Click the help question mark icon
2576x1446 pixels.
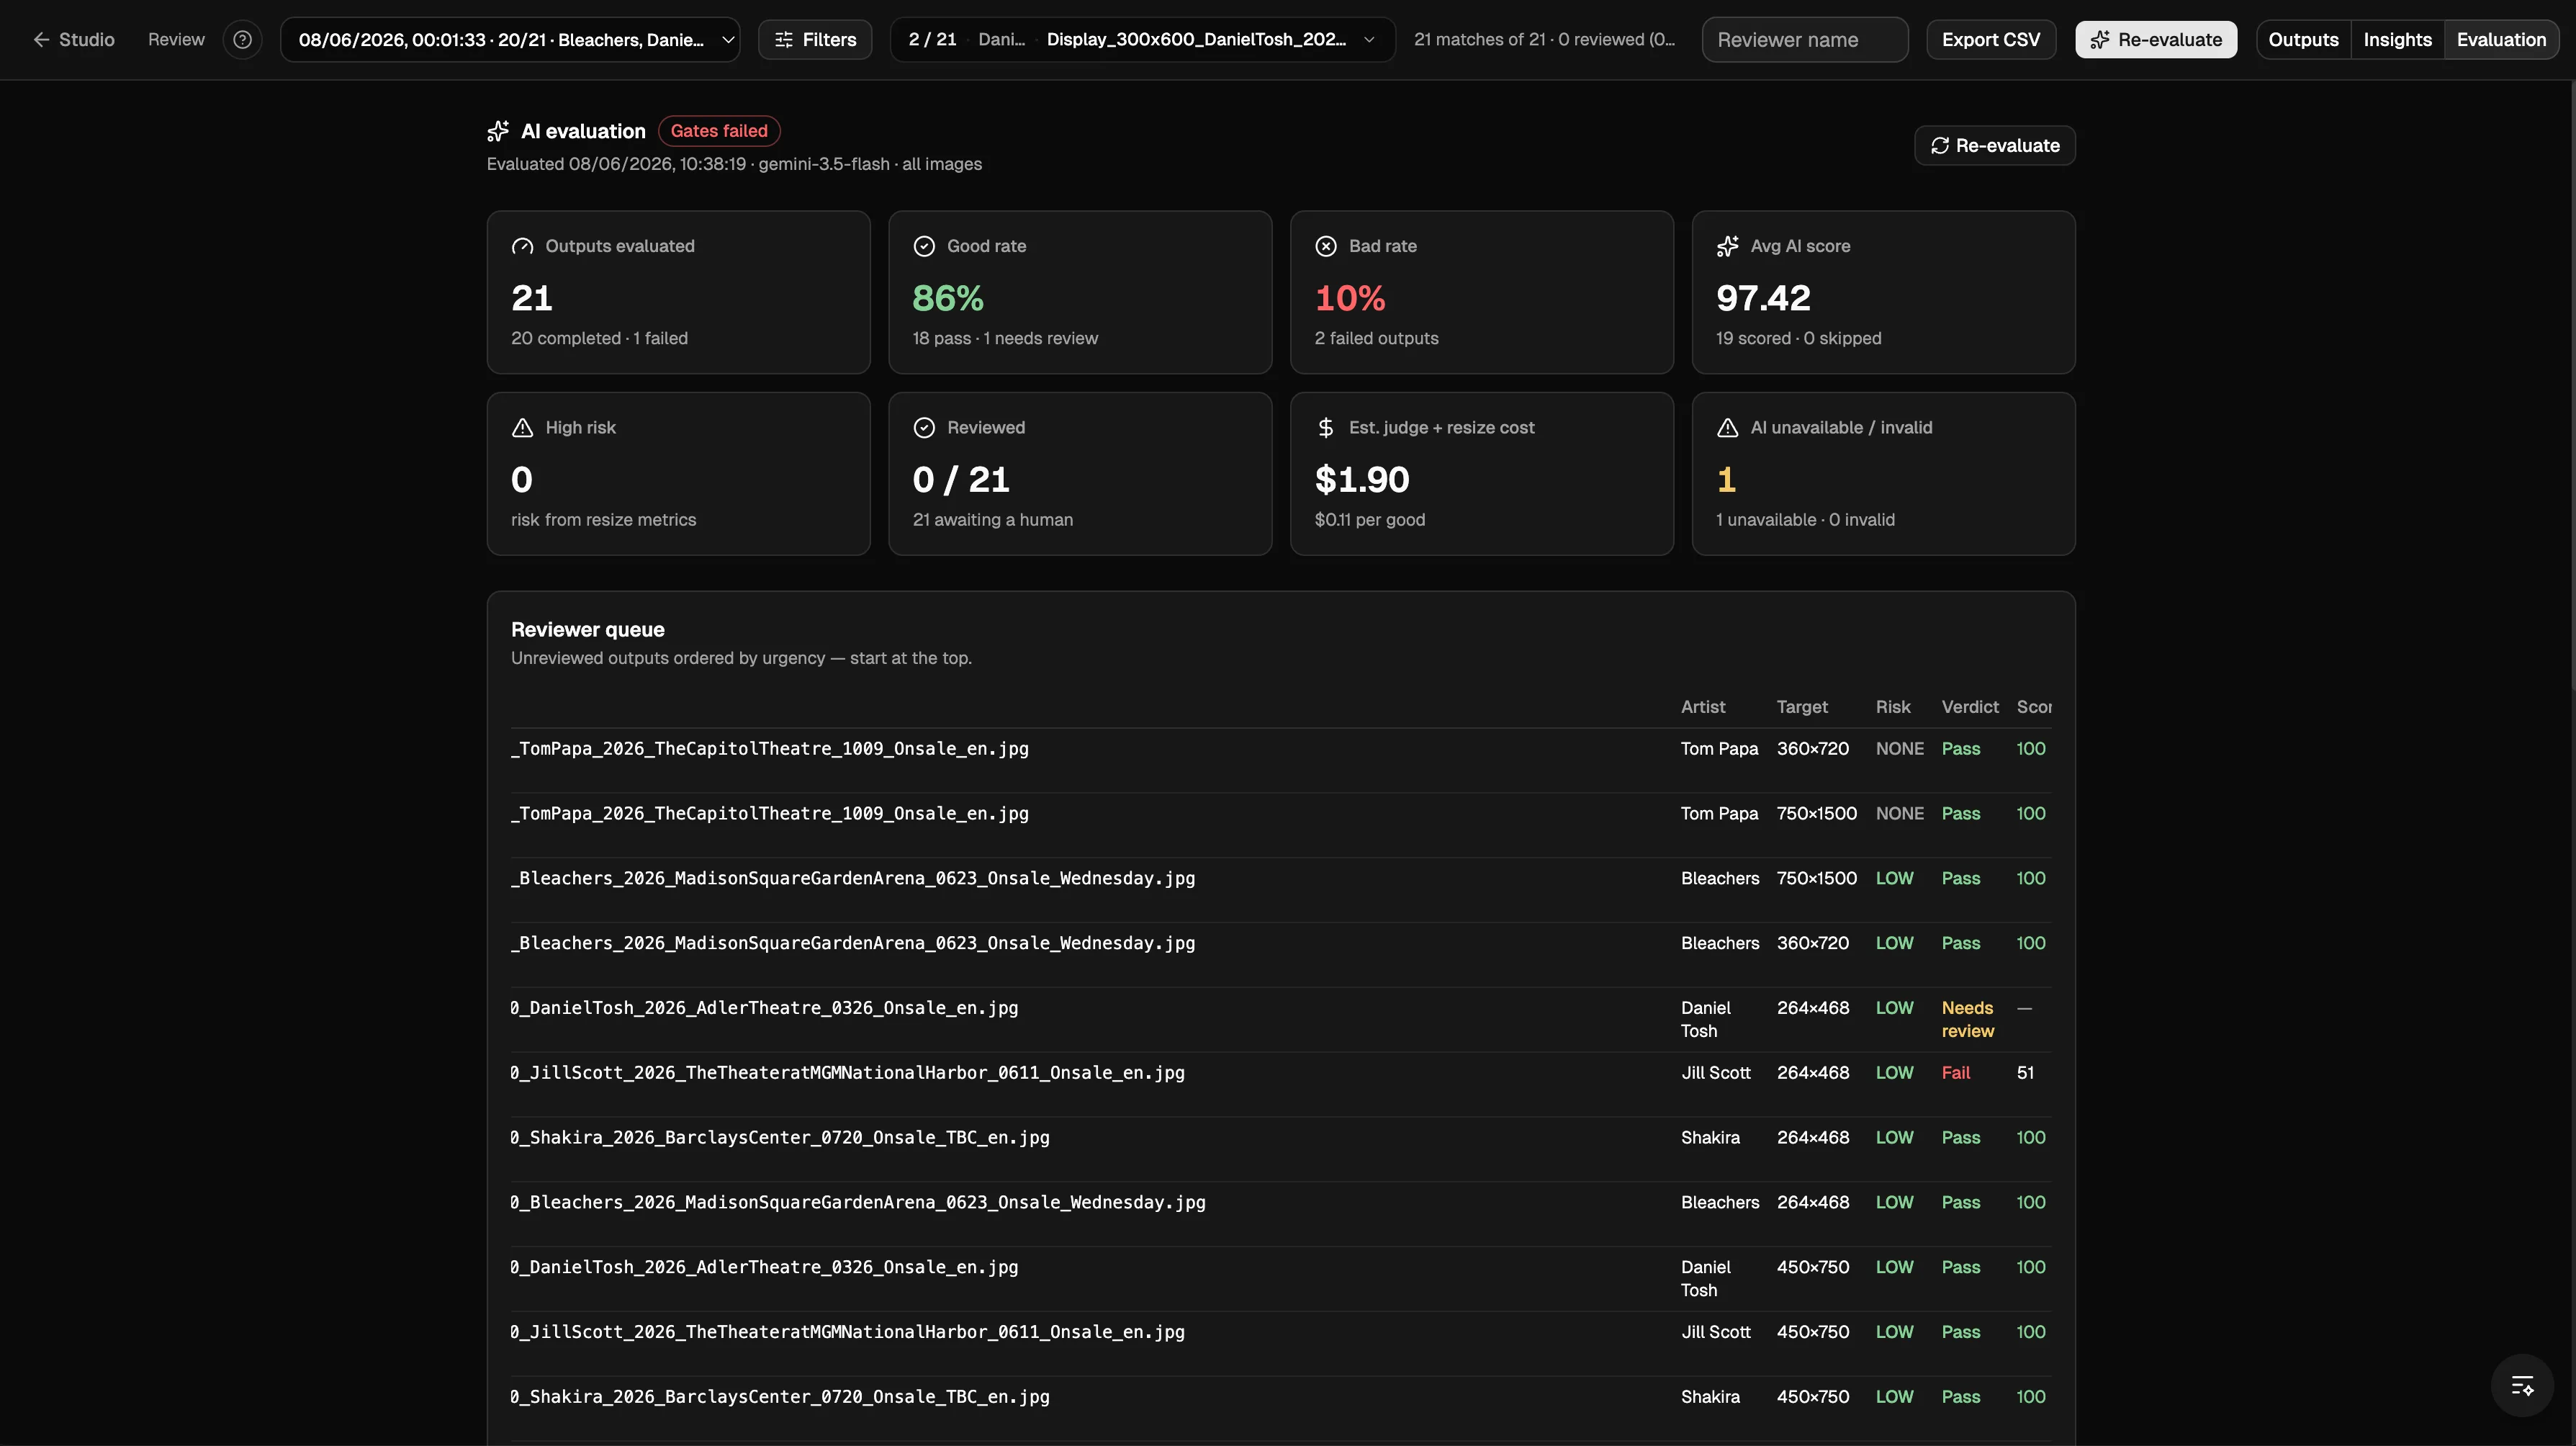(242, 39)
